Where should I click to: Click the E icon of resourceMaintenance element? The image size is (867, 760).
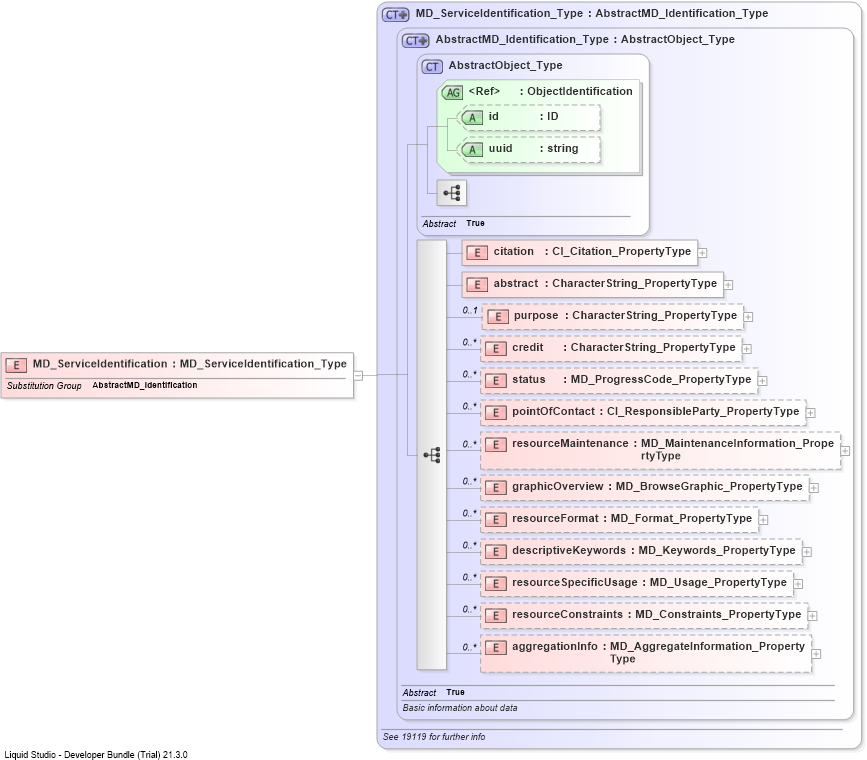click(x=496, y=445)
